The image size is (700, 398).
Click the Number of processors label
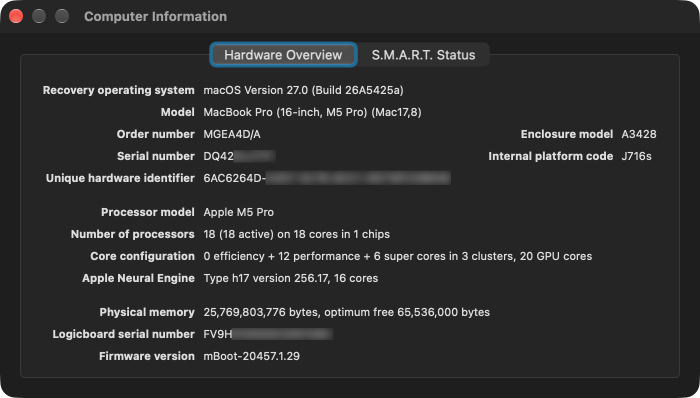133,234
